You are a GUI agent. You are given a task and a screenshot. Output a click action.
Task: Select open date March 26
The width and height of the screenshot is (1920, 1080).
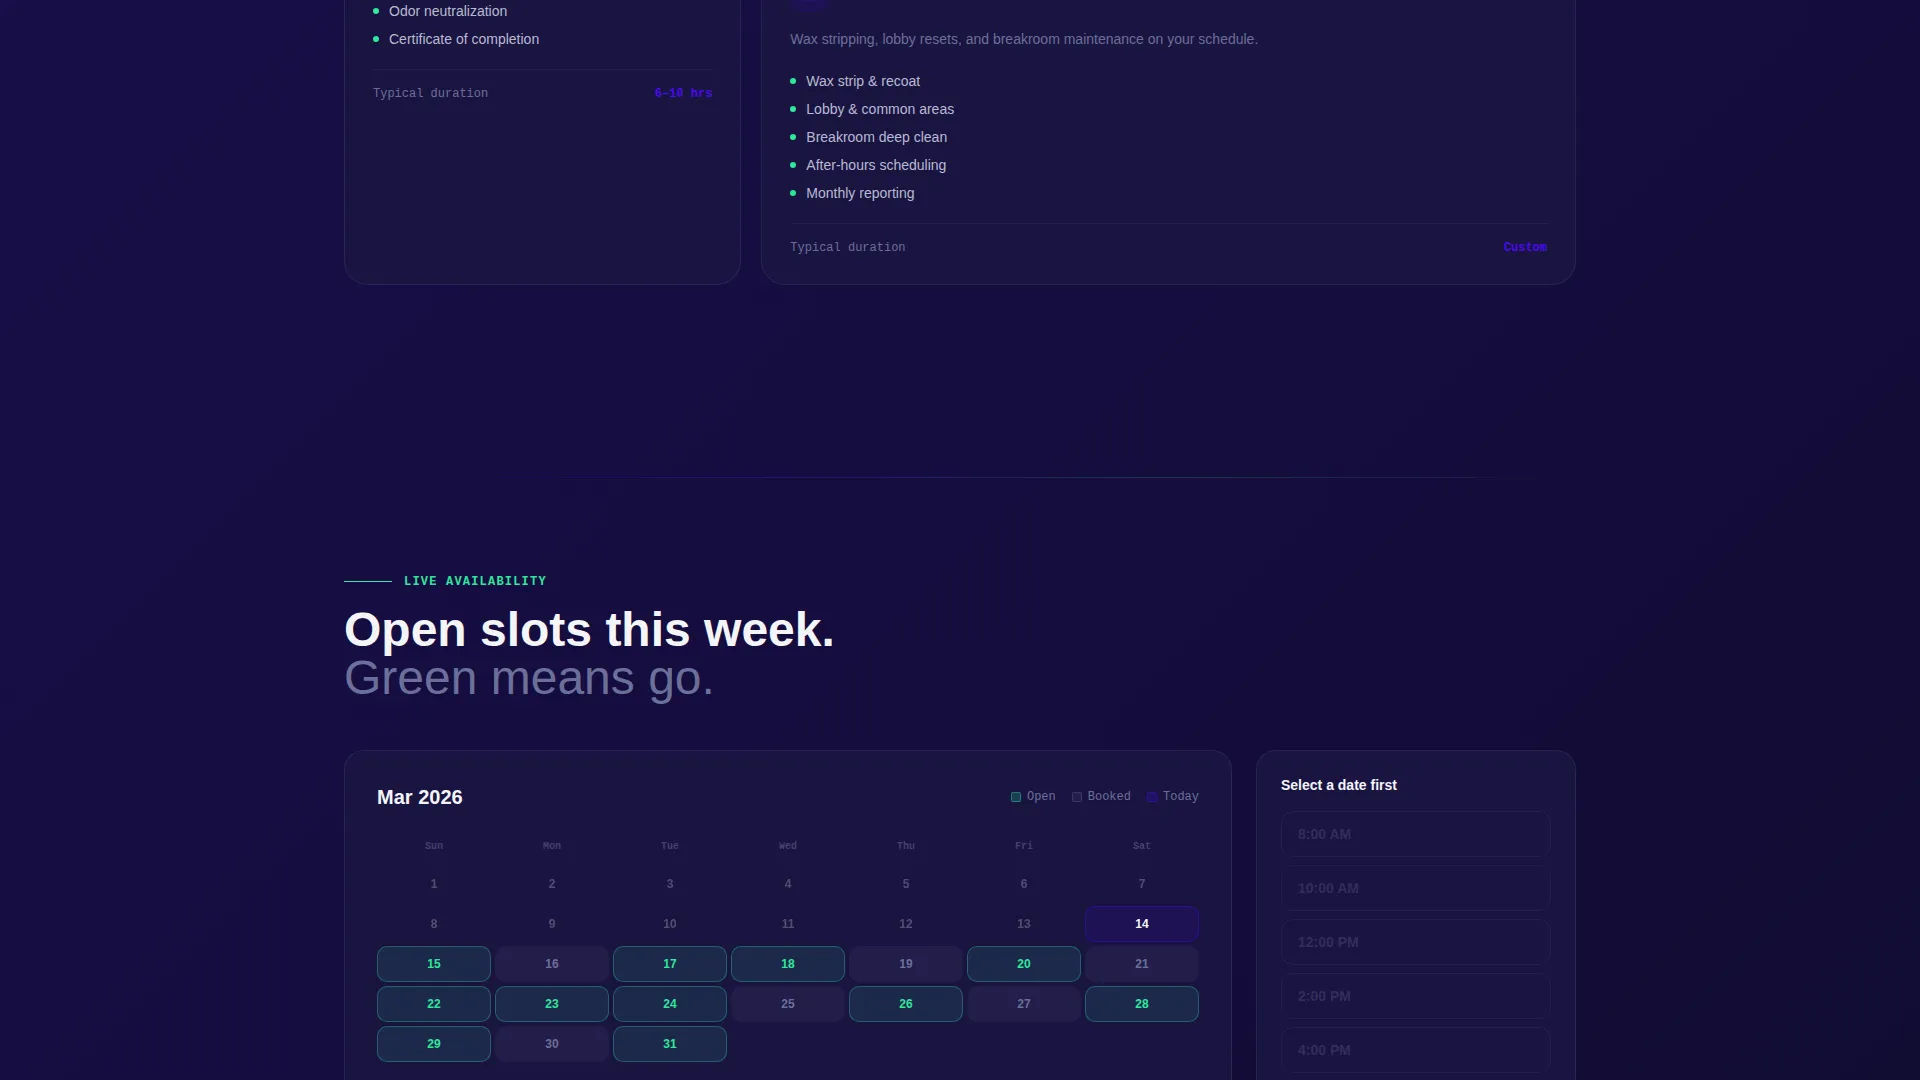[x=905, y=1003]
